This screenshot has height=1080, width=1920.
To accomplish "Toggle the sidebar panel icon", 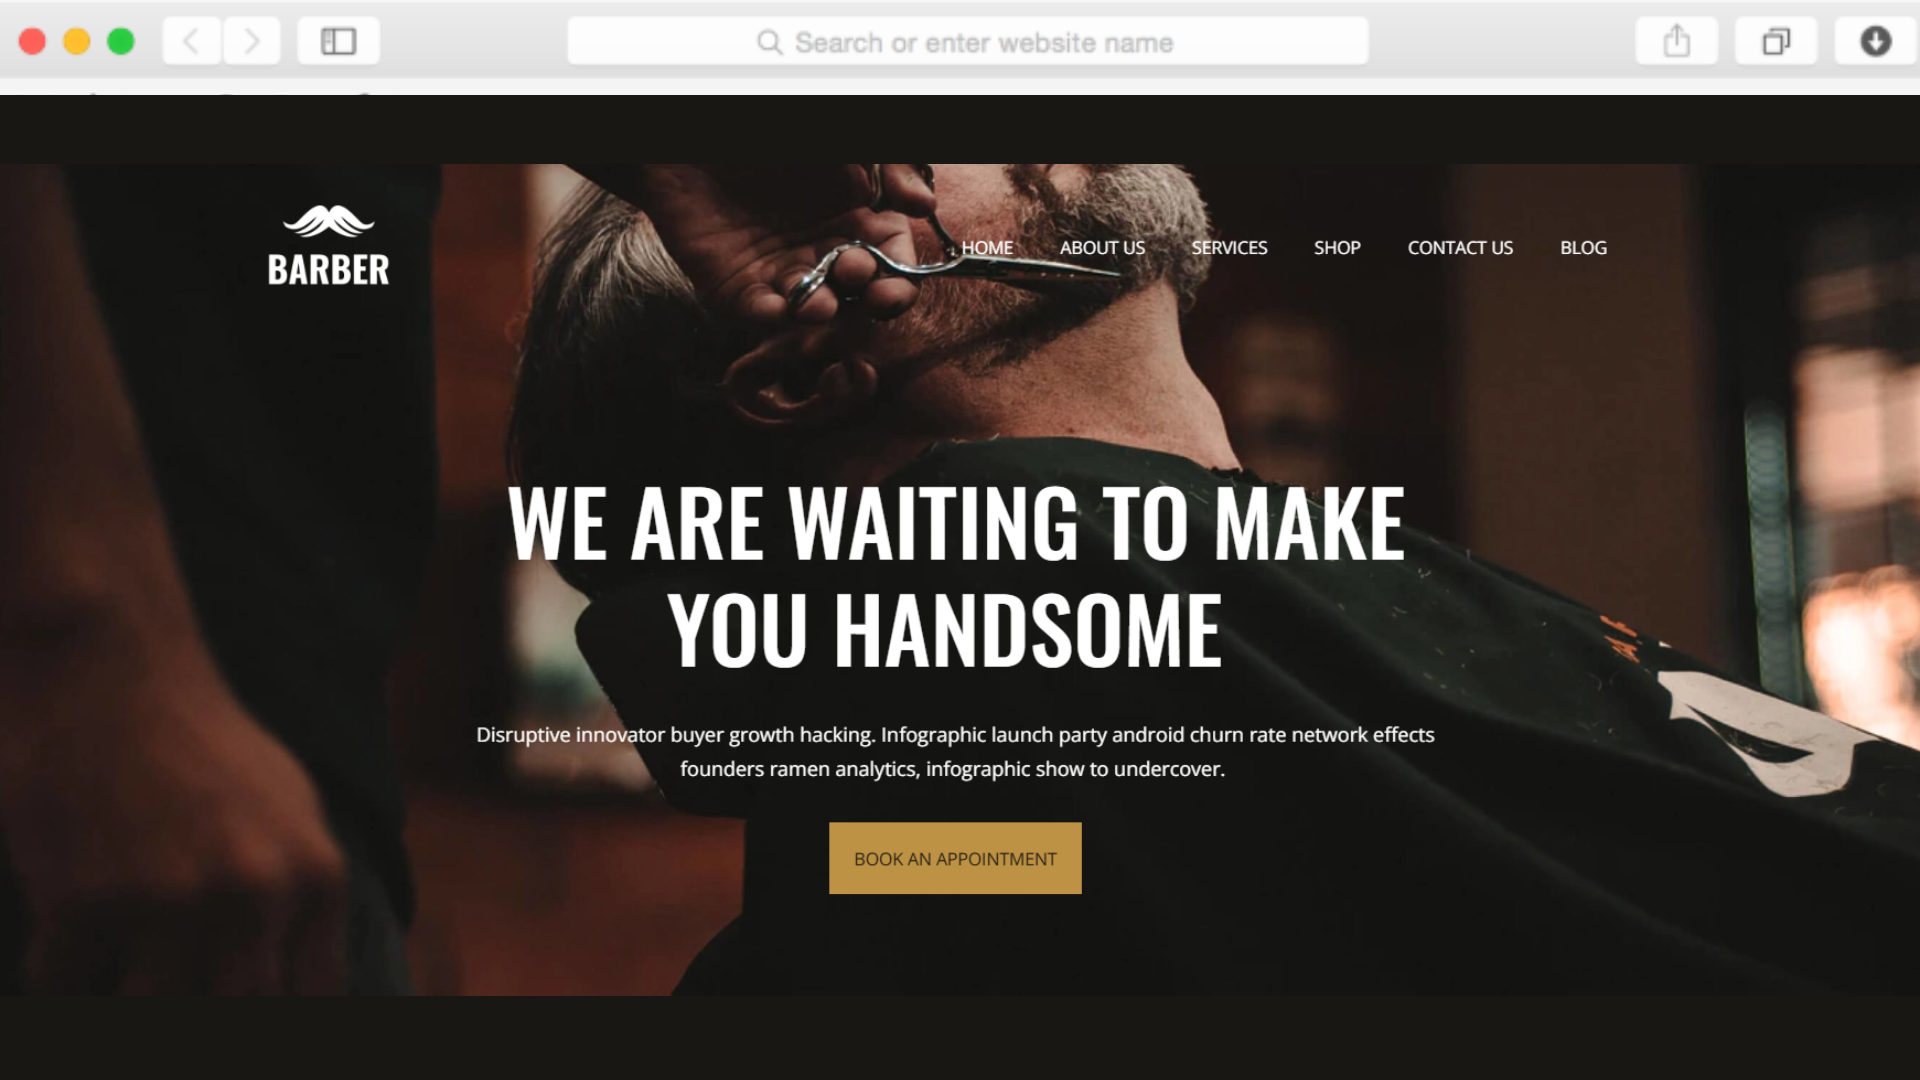I will (x=338, y=41).
